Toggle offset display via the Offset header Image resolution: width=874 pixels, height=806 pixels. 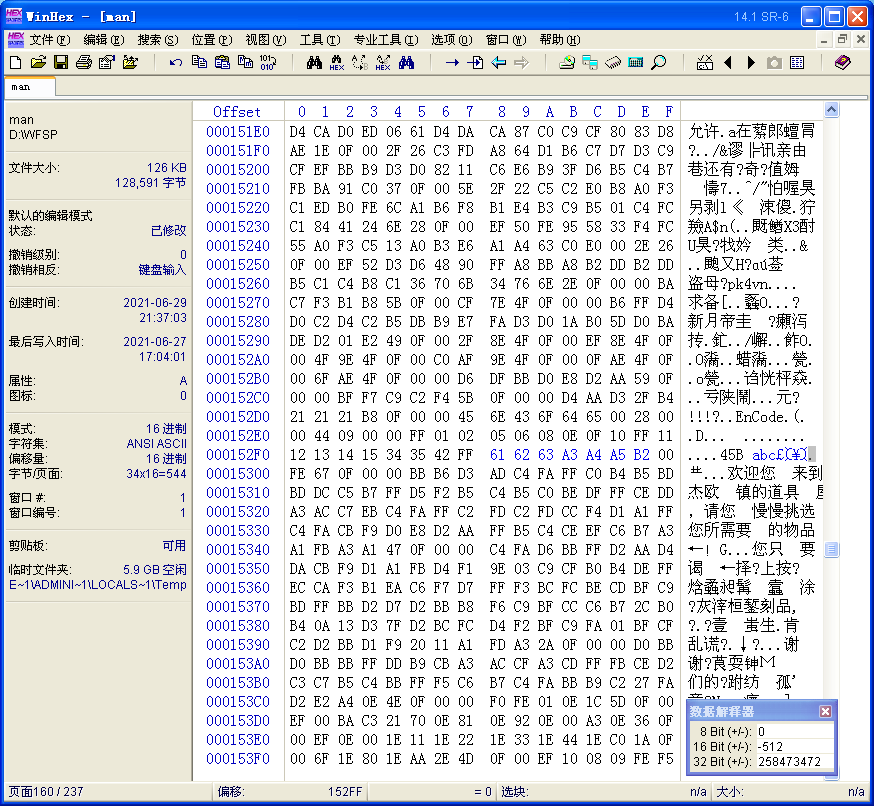237,111
